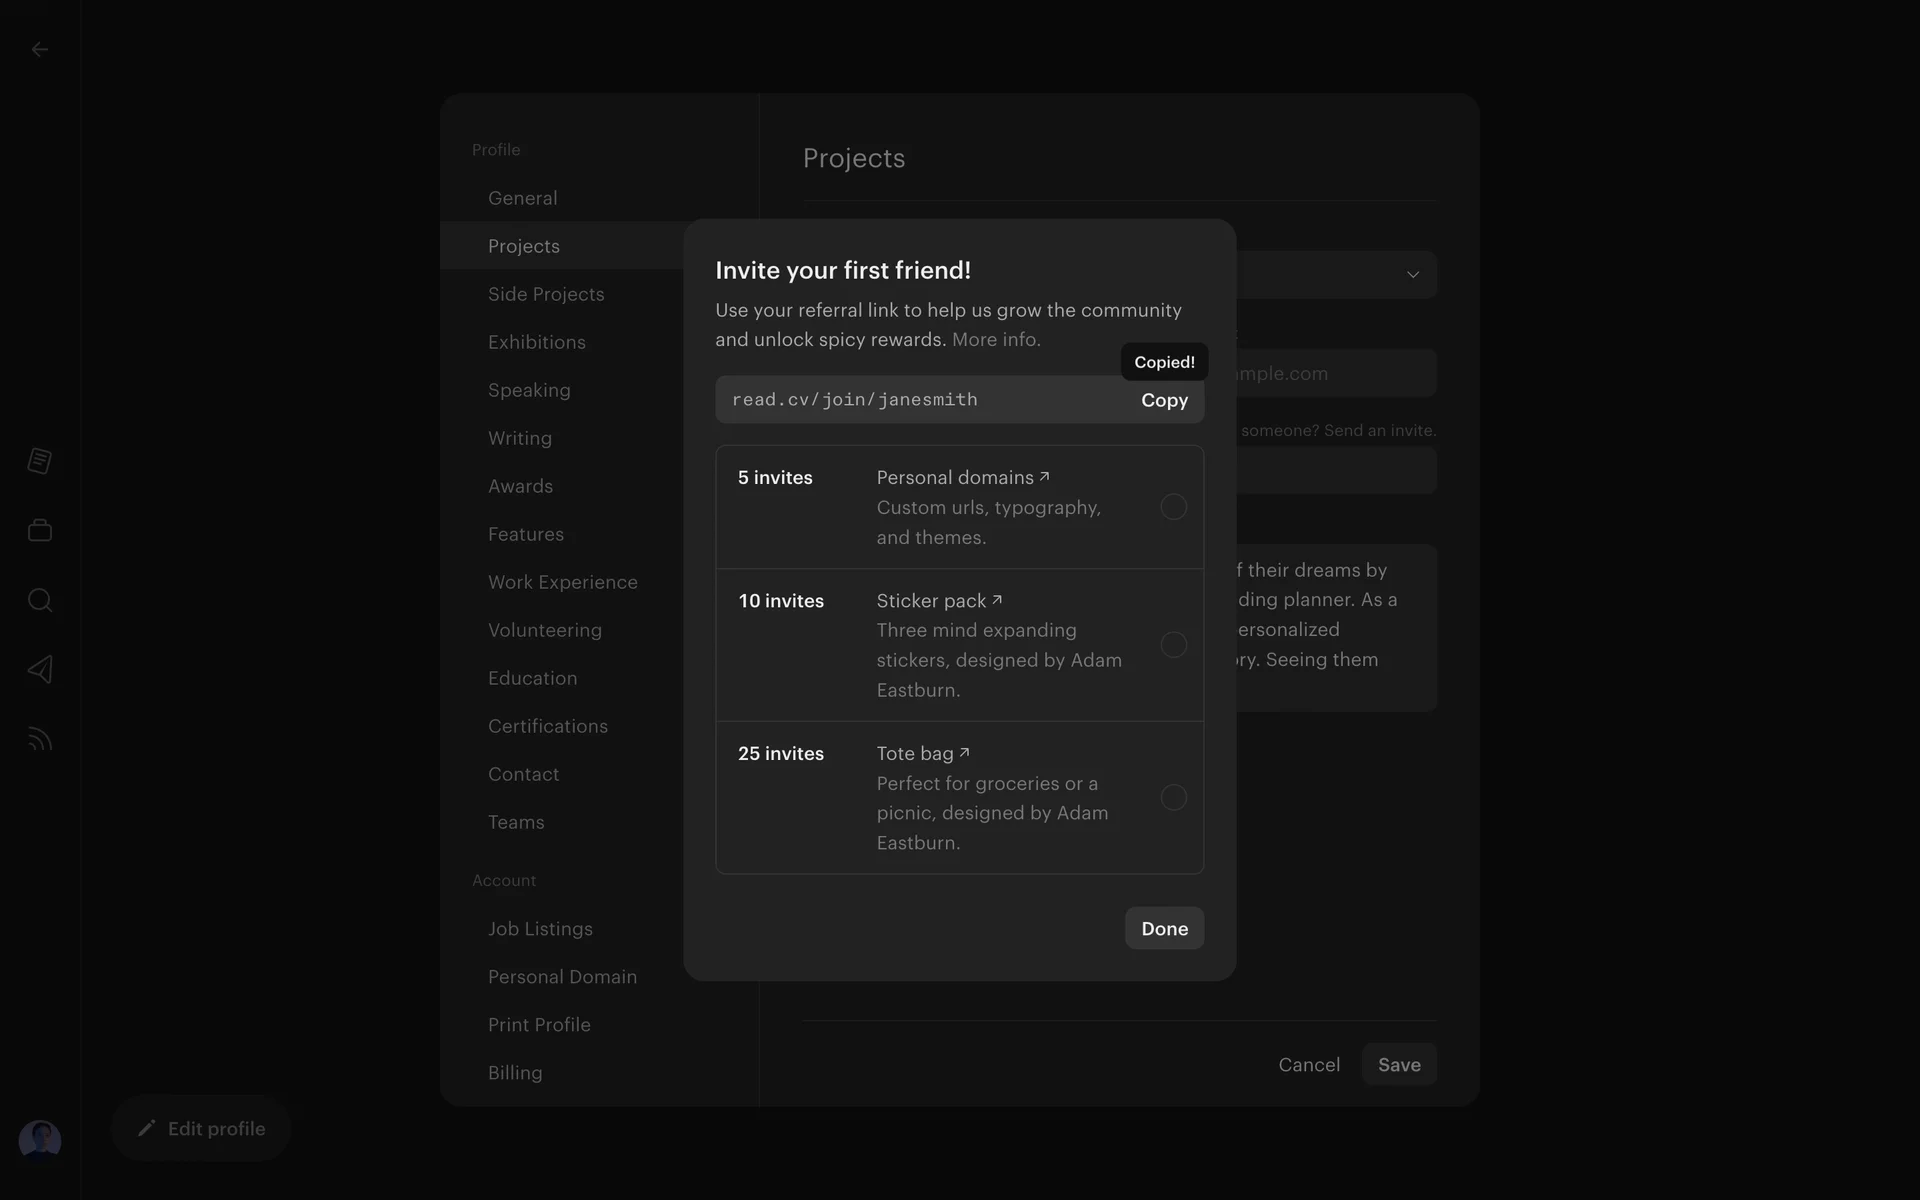Switch to Side Projects section
This screenshot has height=1200, width=1920.
(546, 294)
